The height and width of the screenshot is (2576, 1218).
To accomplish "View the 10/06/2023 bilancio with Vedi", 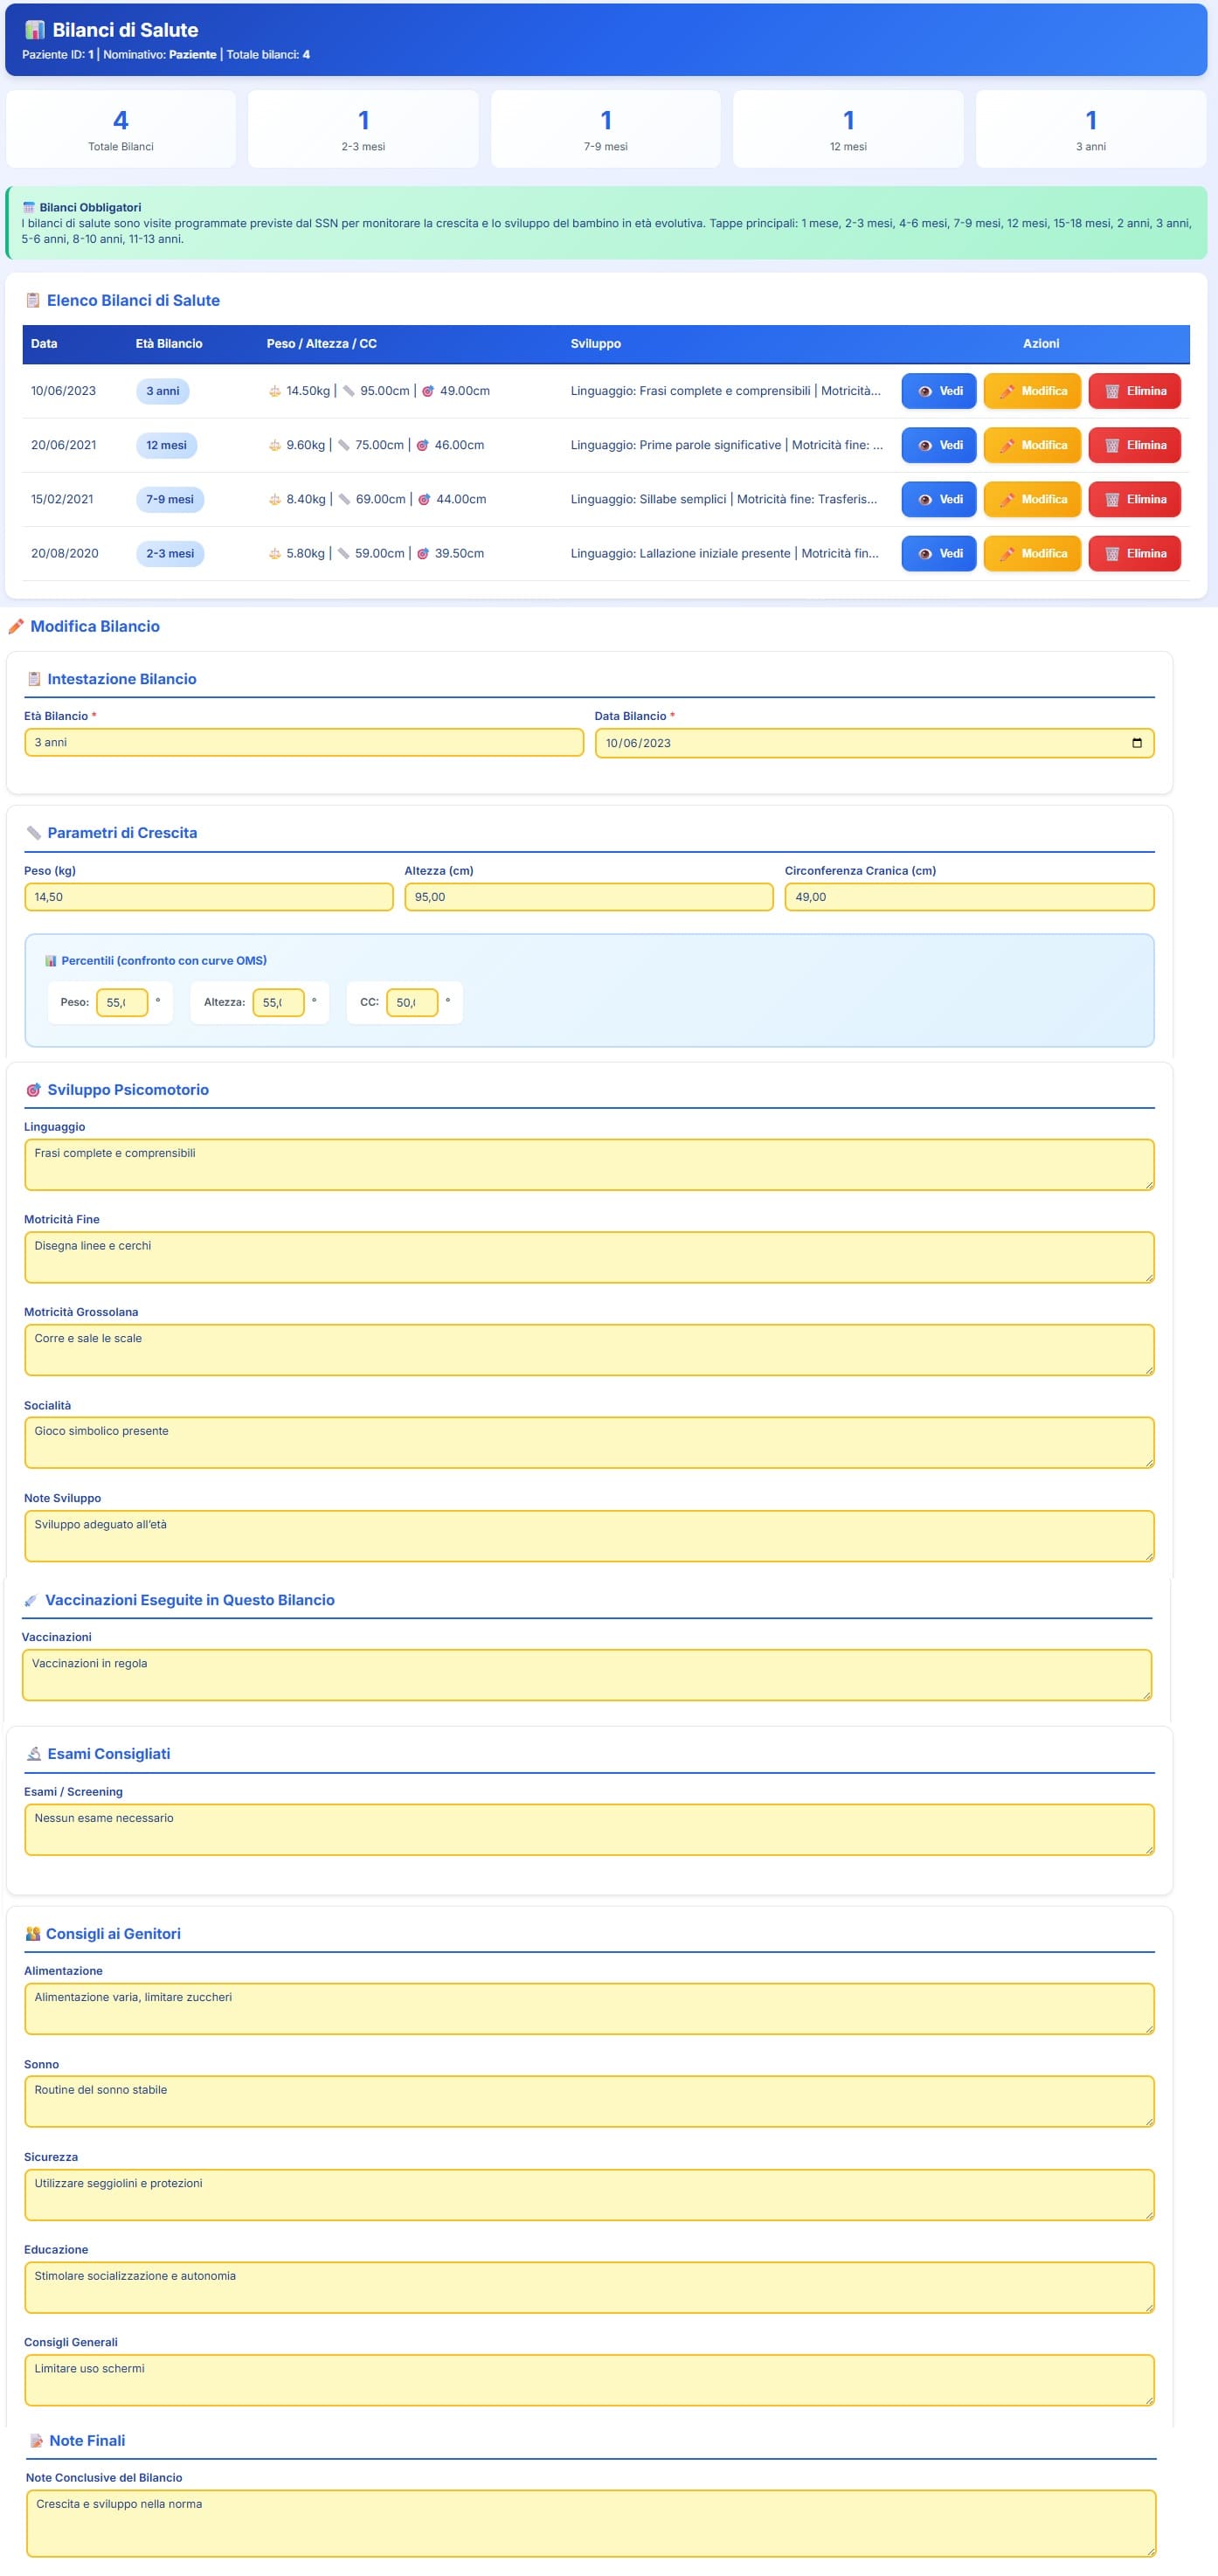I will point(938,391).
